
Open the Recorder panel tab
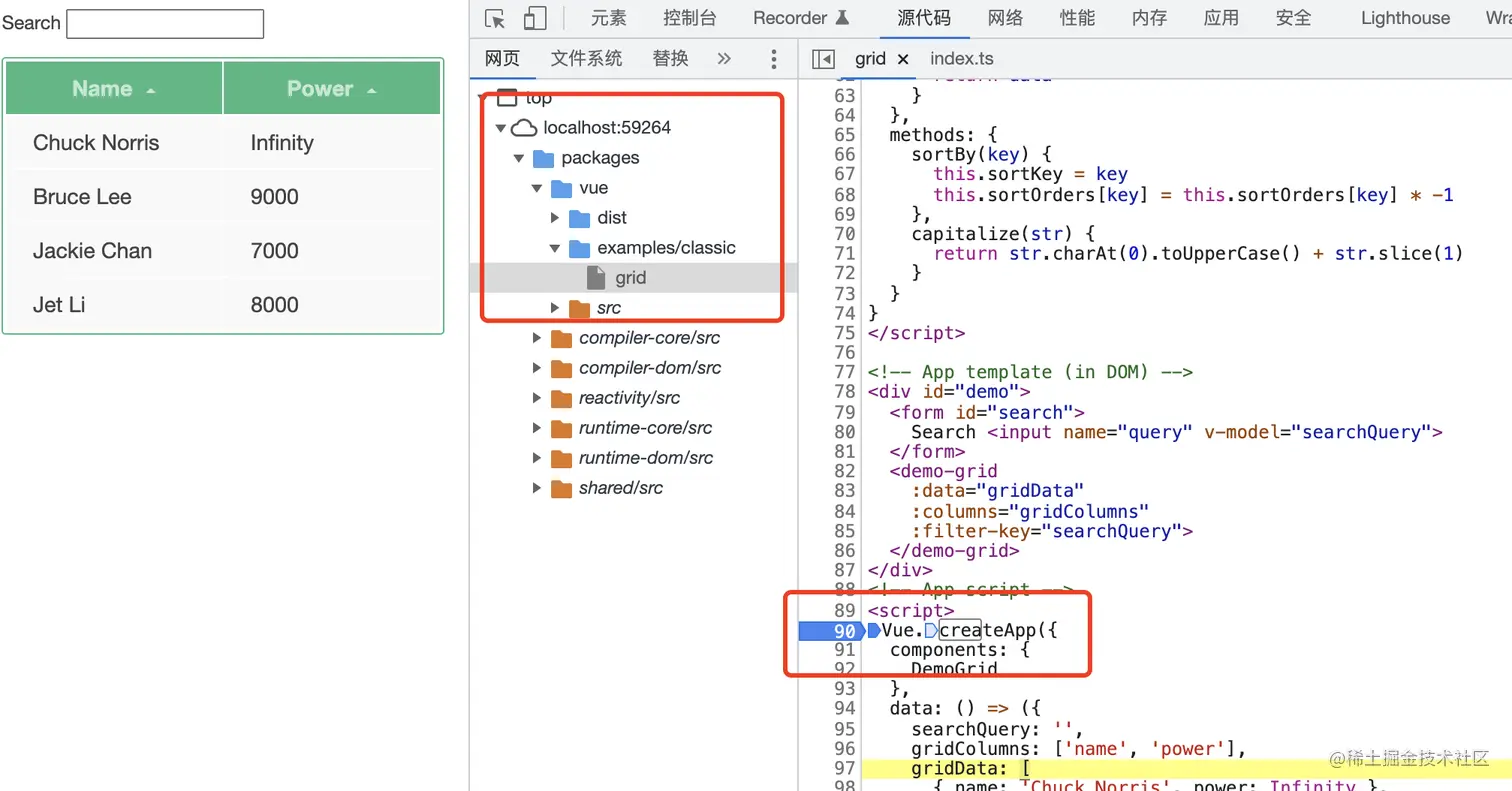click(801, 18)
